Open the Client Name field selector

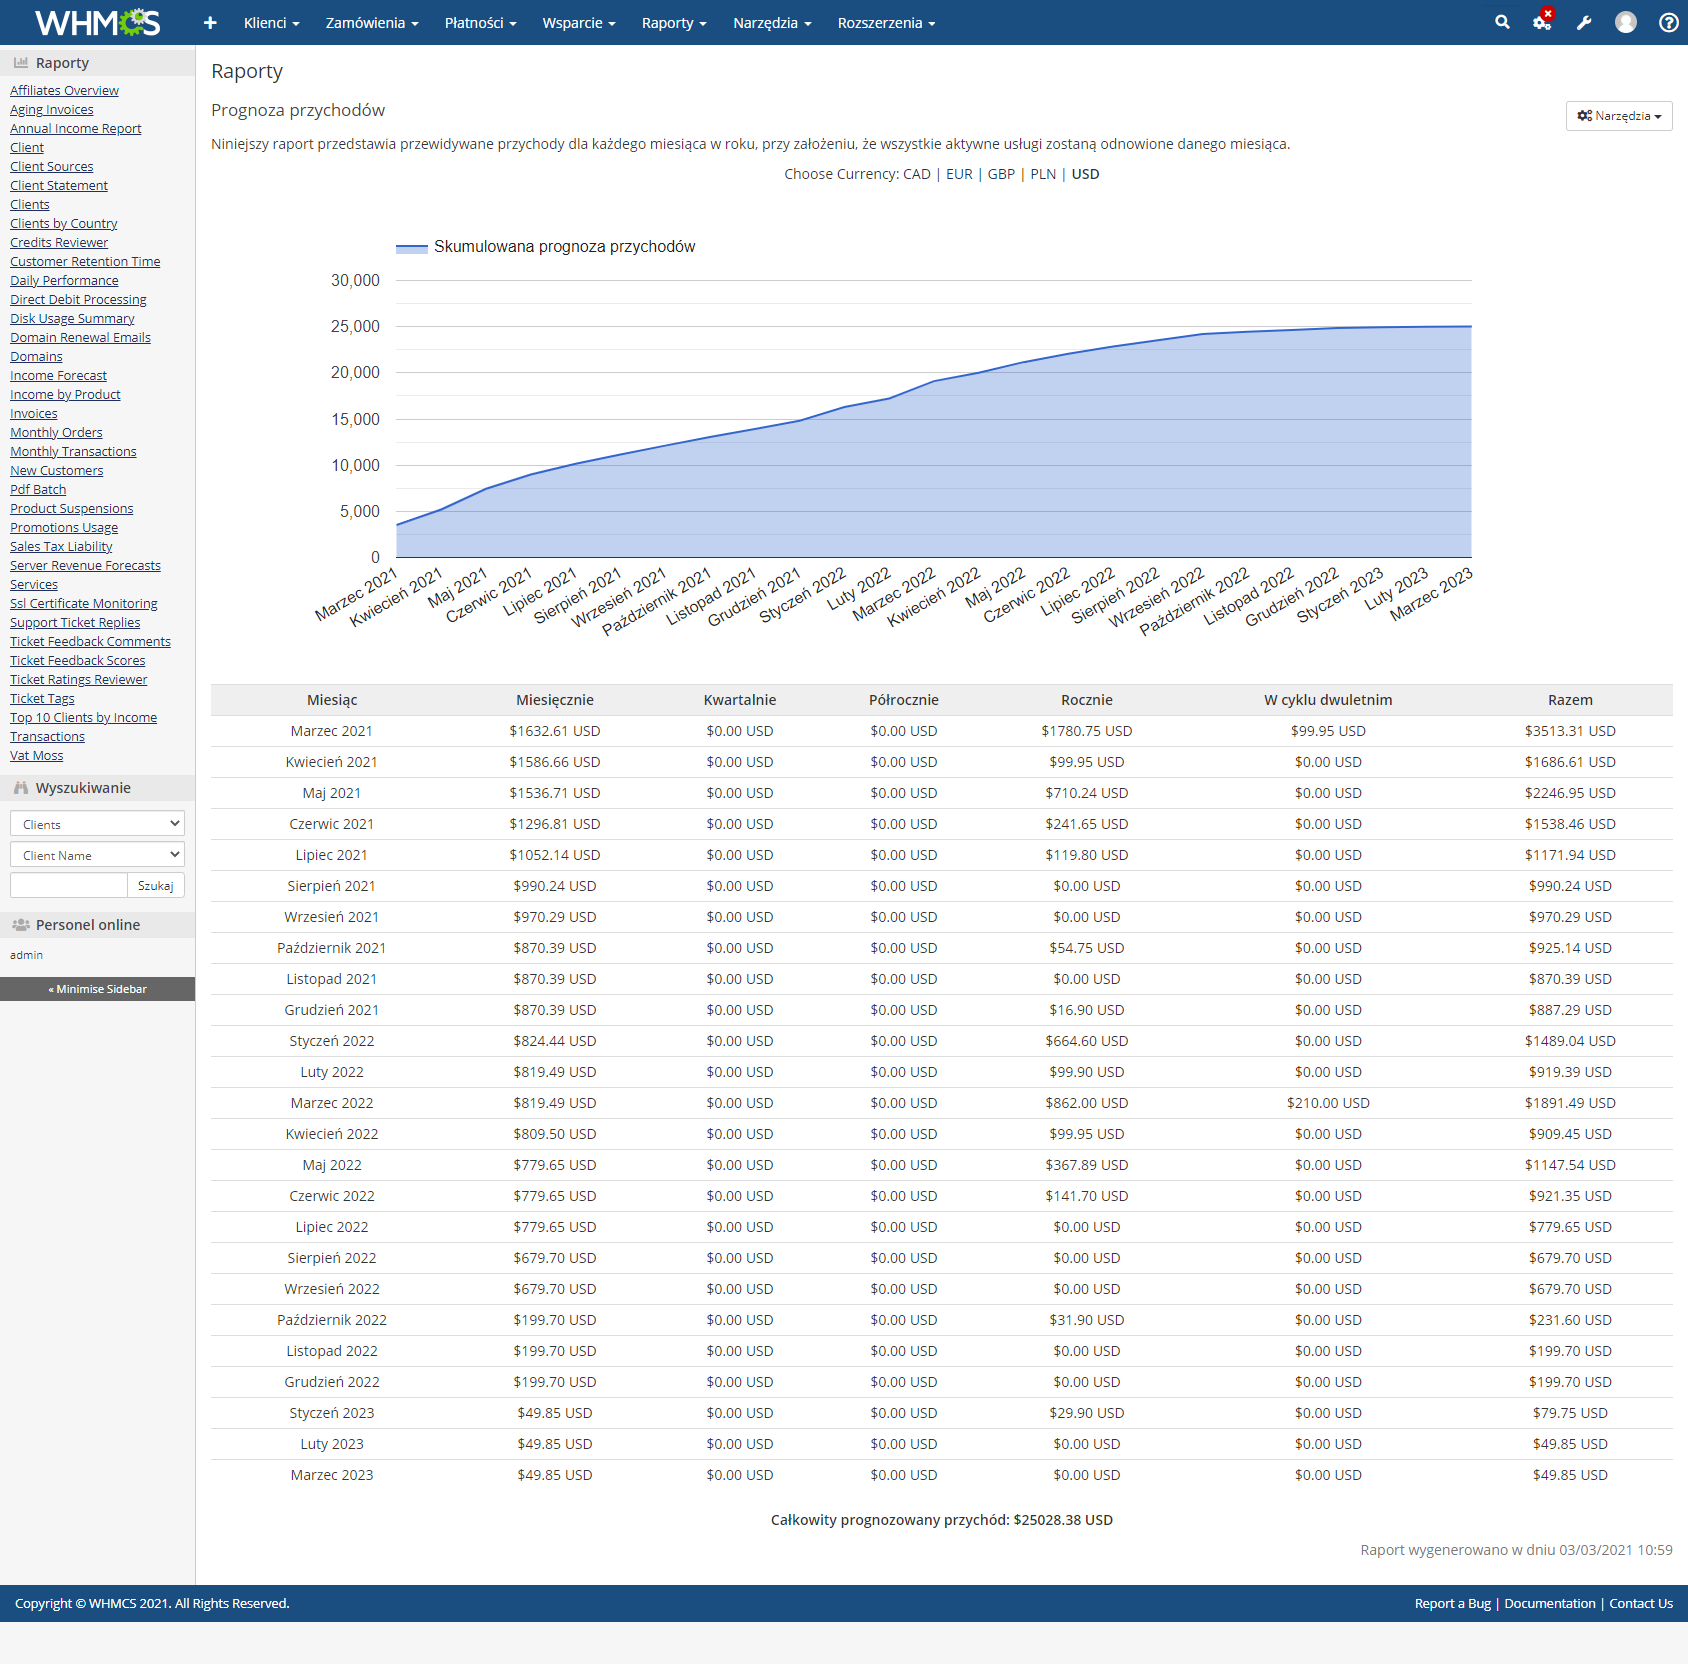[96, 854]
